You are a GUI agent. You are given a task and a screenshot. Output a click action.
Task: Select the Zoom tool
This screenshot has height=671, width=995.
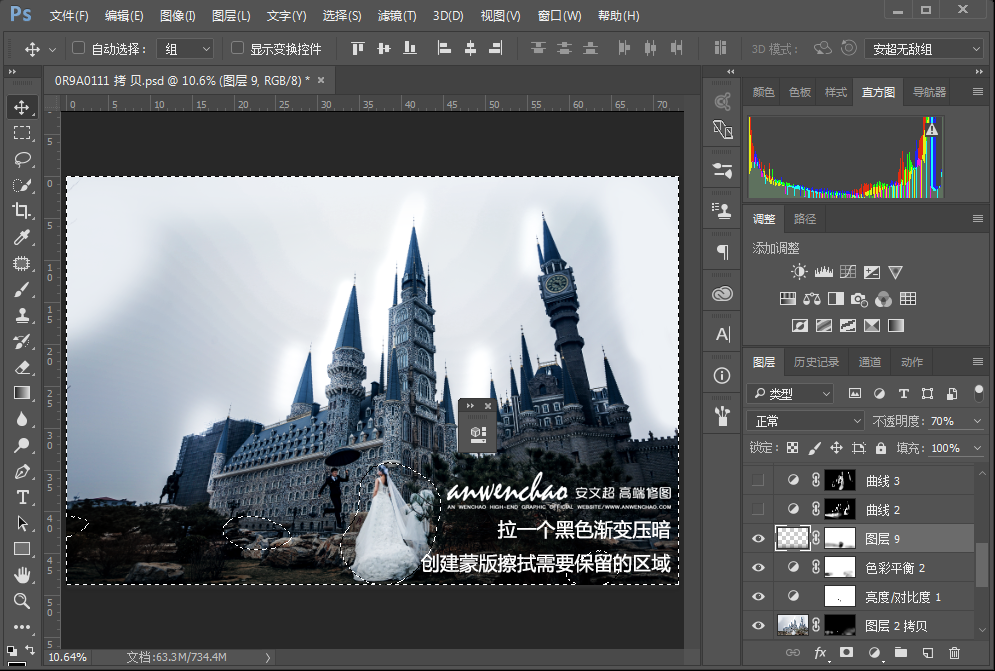click(x=22, y=601)
